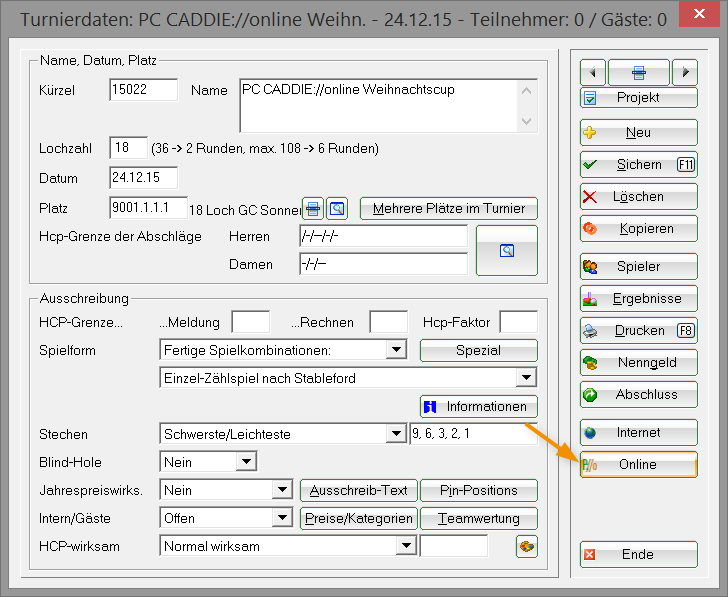Open the Drucken print menu
Viewport: 728px width, 597px height.
[x=638, y=331]
